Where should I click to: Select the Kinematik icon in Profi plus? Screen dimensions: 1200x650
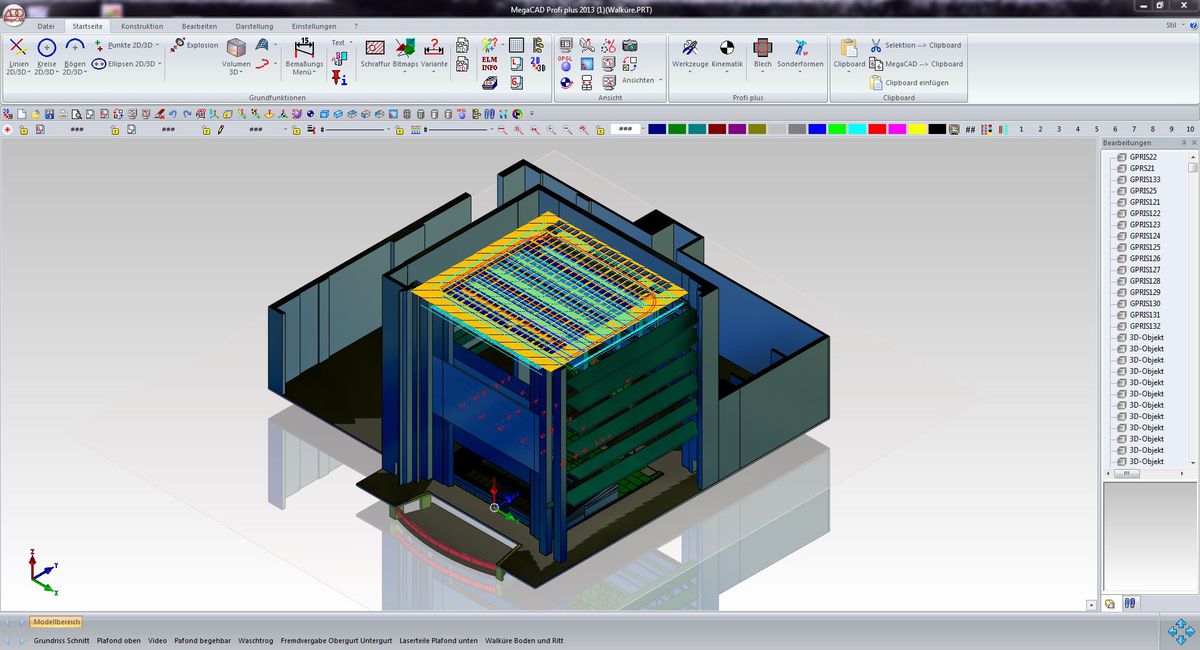pos(727,48)
